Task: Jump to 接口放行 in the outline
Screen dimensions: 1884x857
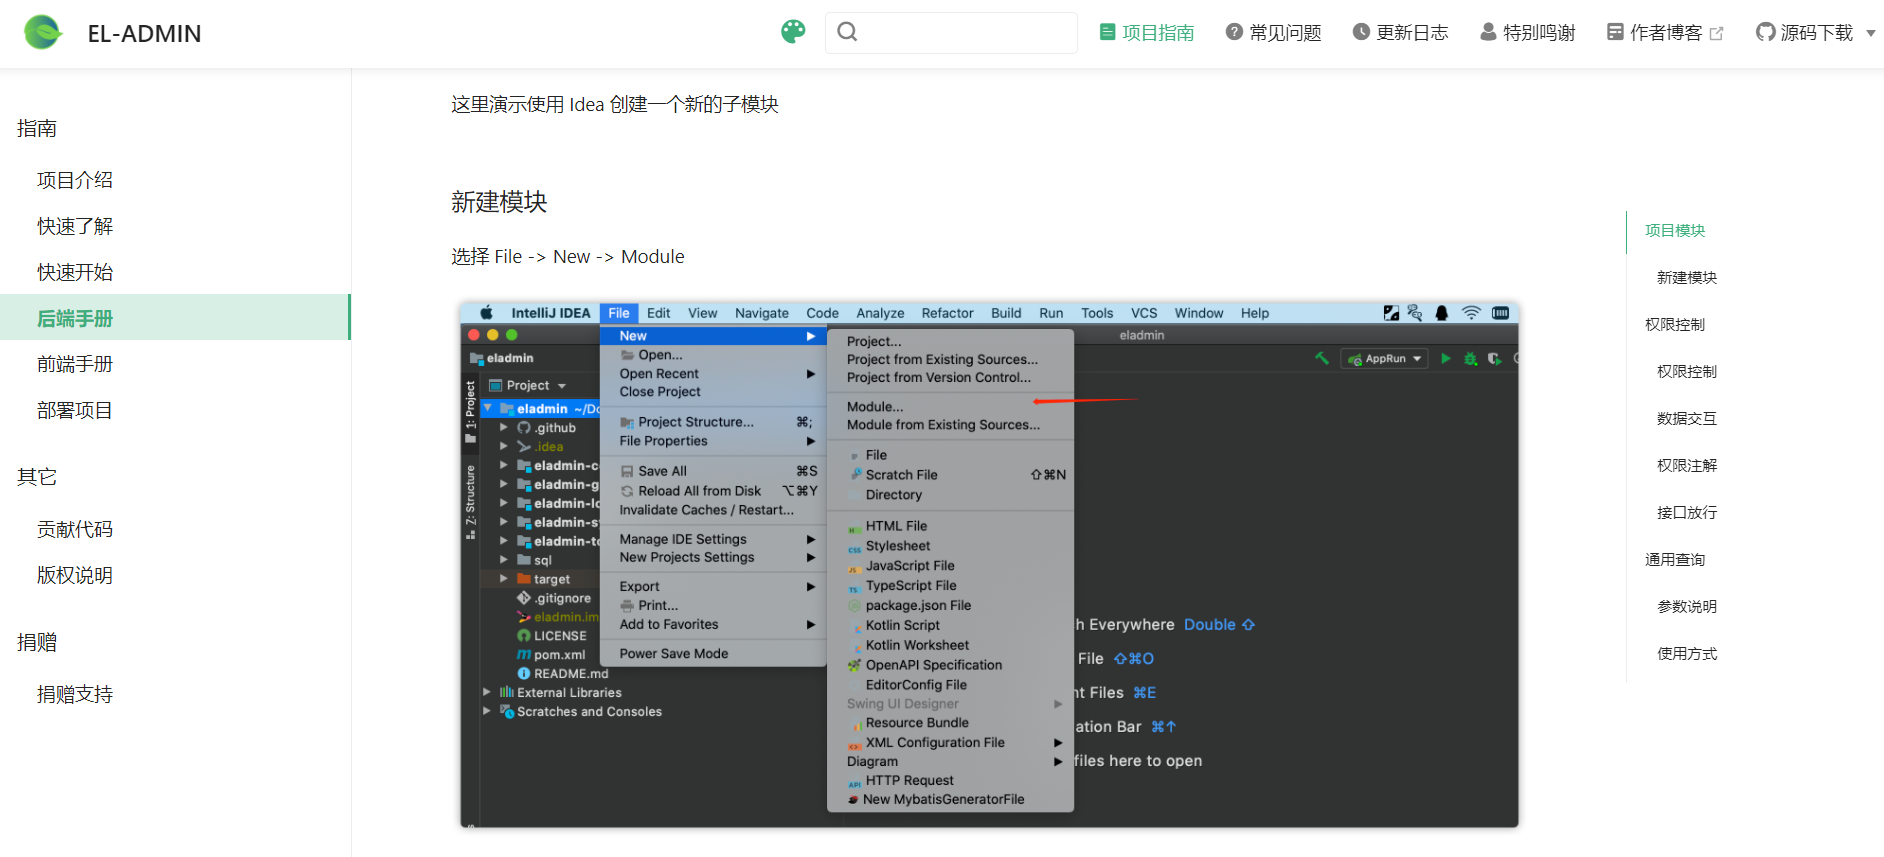Action: pyautogui.click(x=1687, y=512)
